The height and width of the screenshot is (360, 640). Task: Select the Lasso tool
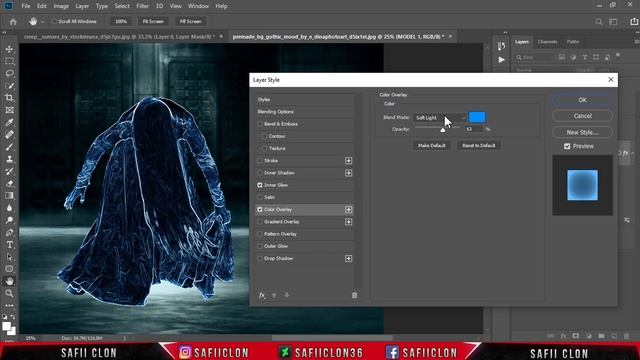point(9,73)
